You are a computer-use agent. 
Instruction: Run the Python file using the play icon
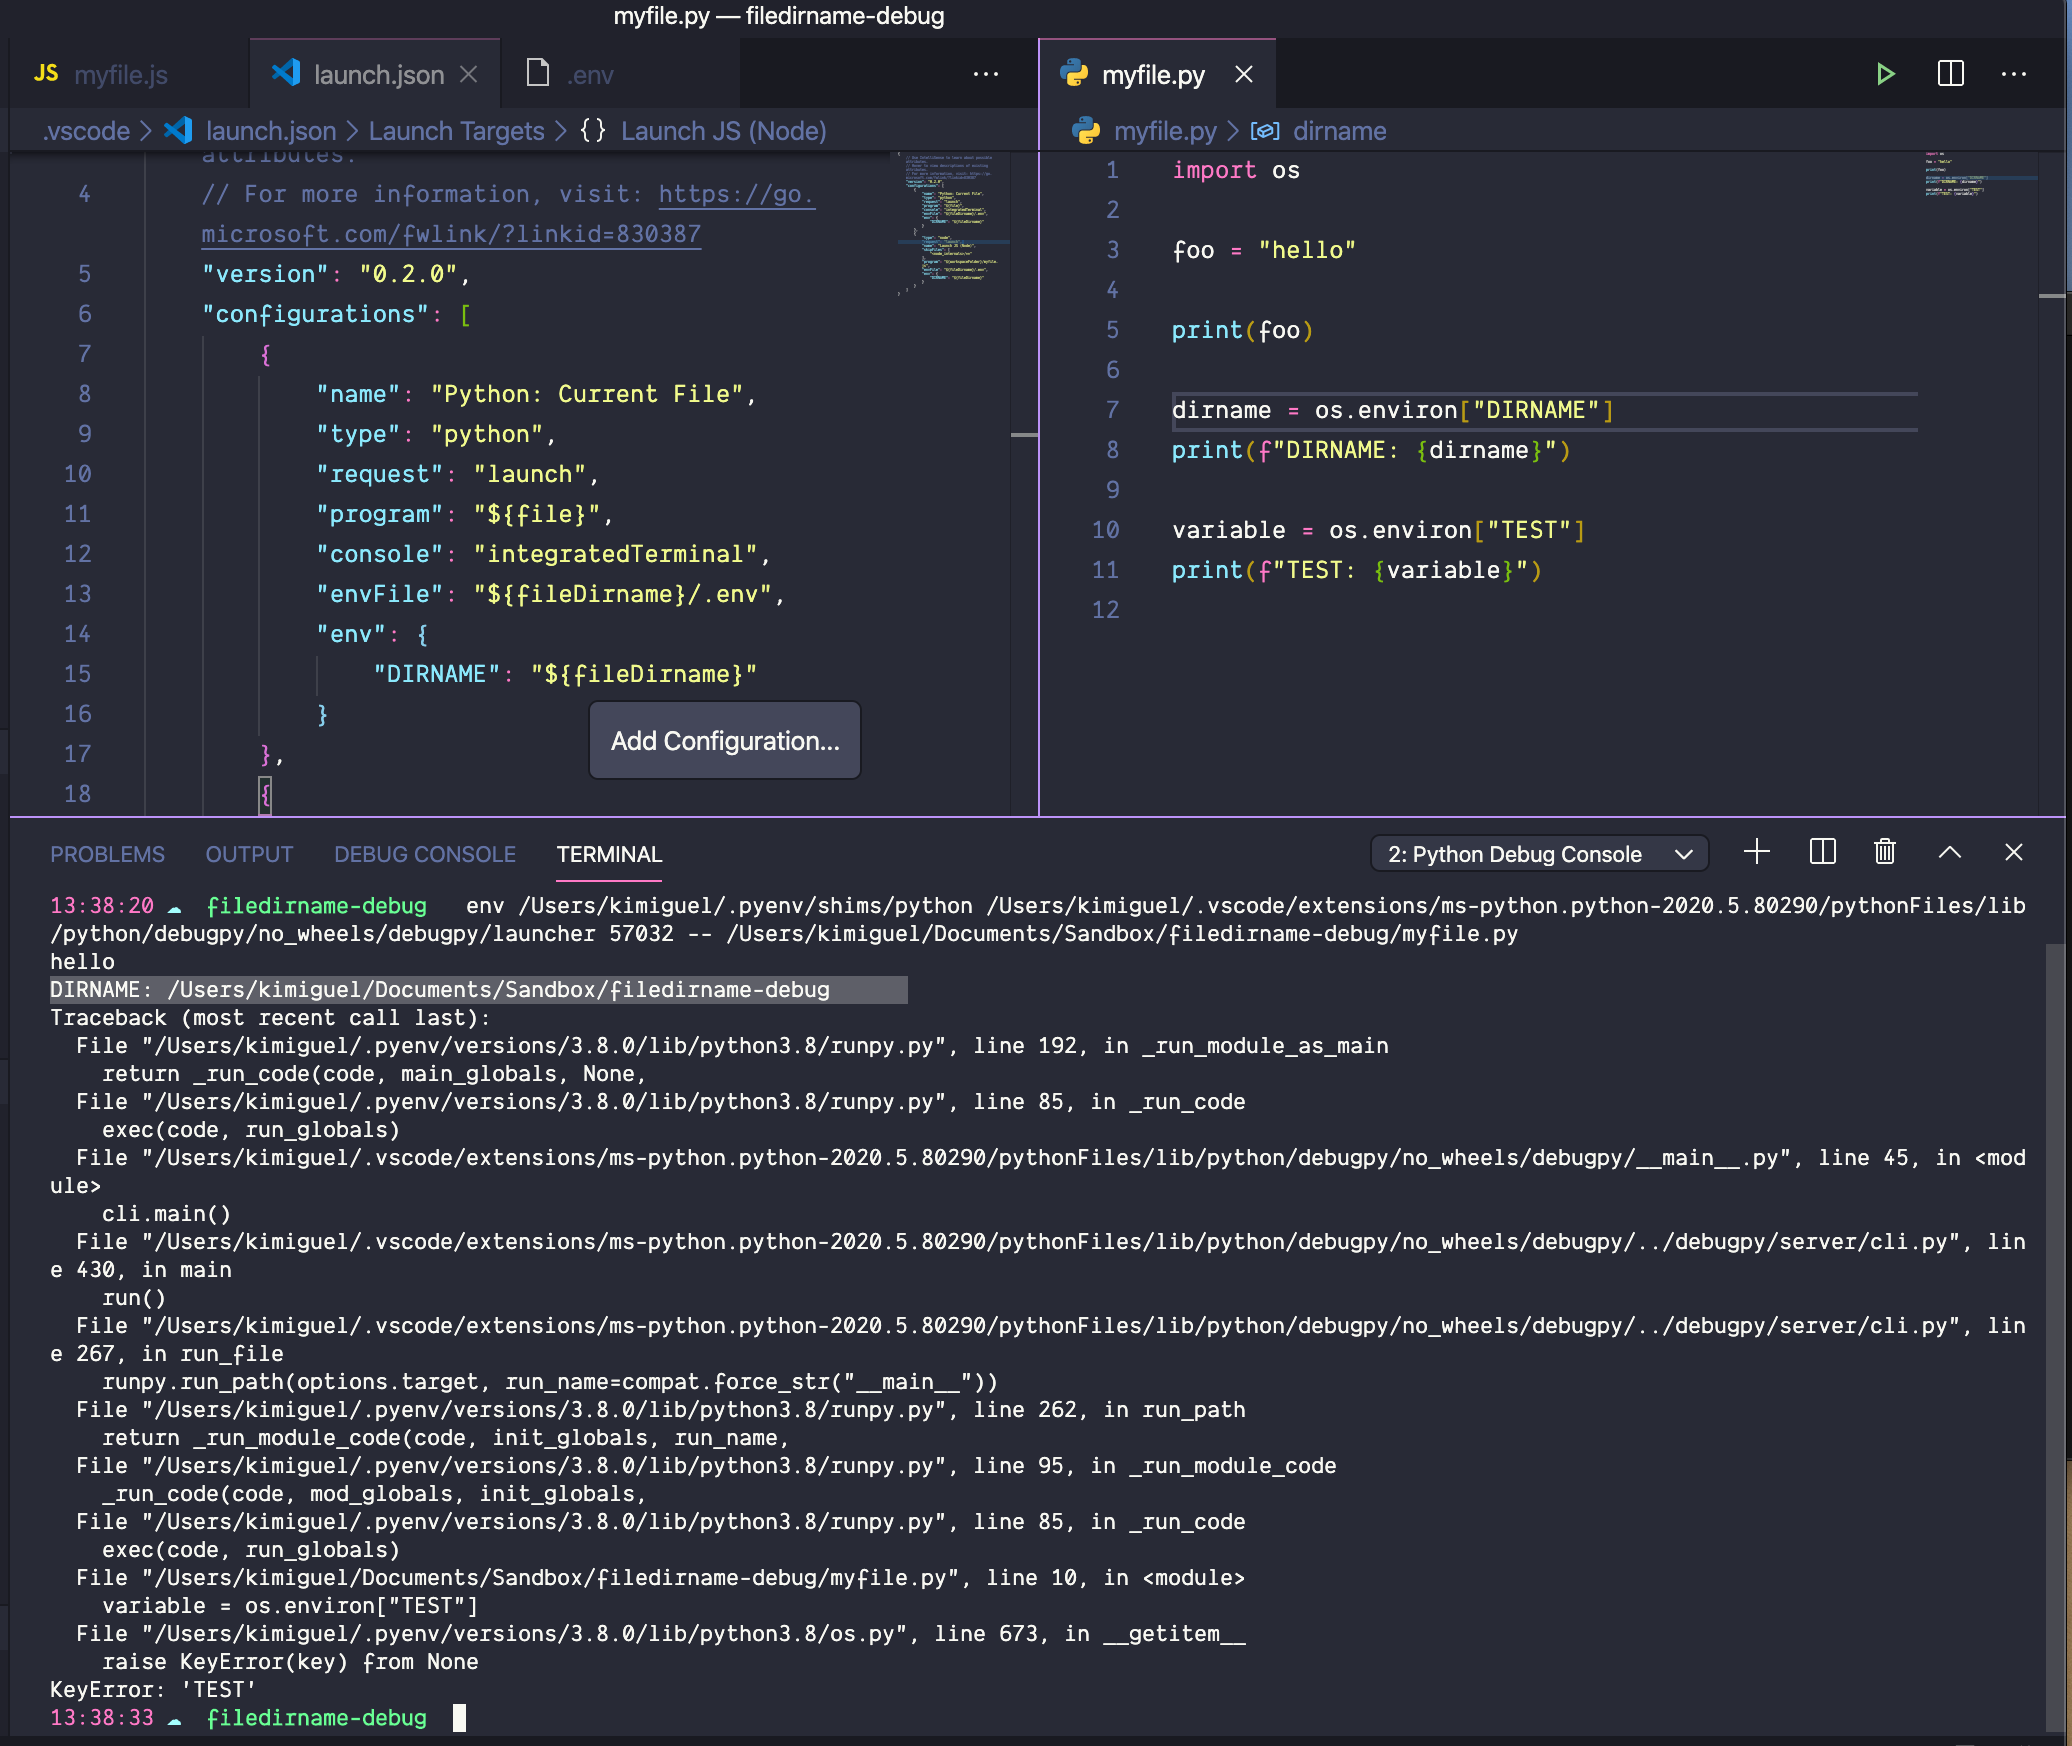click(x=1886, y=73)
